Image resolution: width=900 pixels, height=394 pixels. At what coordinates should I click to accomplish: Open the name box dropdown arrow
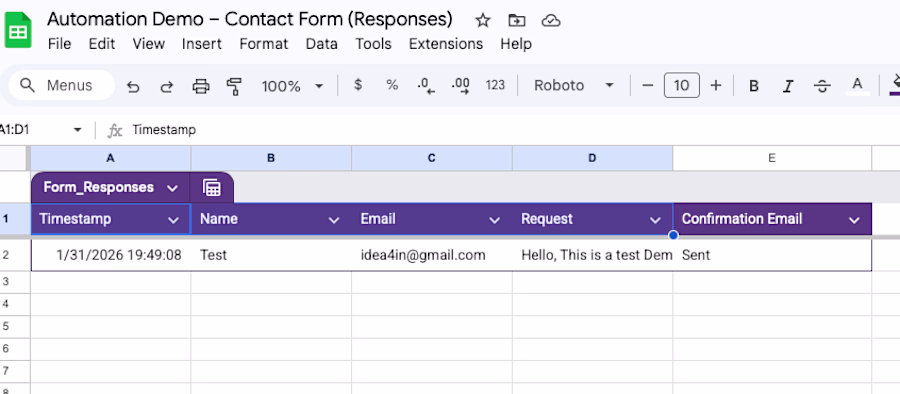coord(77,130)
